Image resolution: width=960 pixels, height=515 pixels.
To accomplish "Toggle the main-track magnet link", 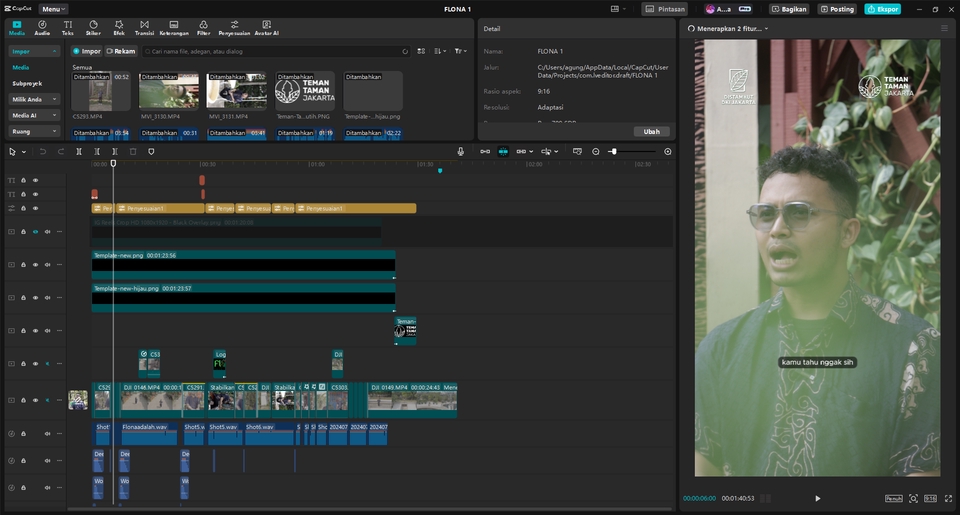I will click(485, 151).
